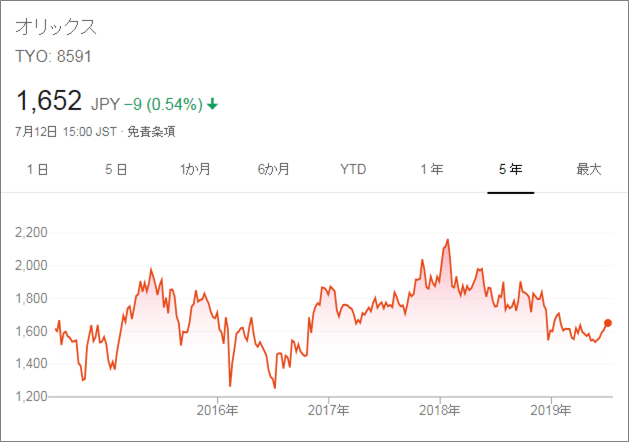629x442 pixels.
Task: Click the 2019年 axis label
Action: tap(551, 410)
